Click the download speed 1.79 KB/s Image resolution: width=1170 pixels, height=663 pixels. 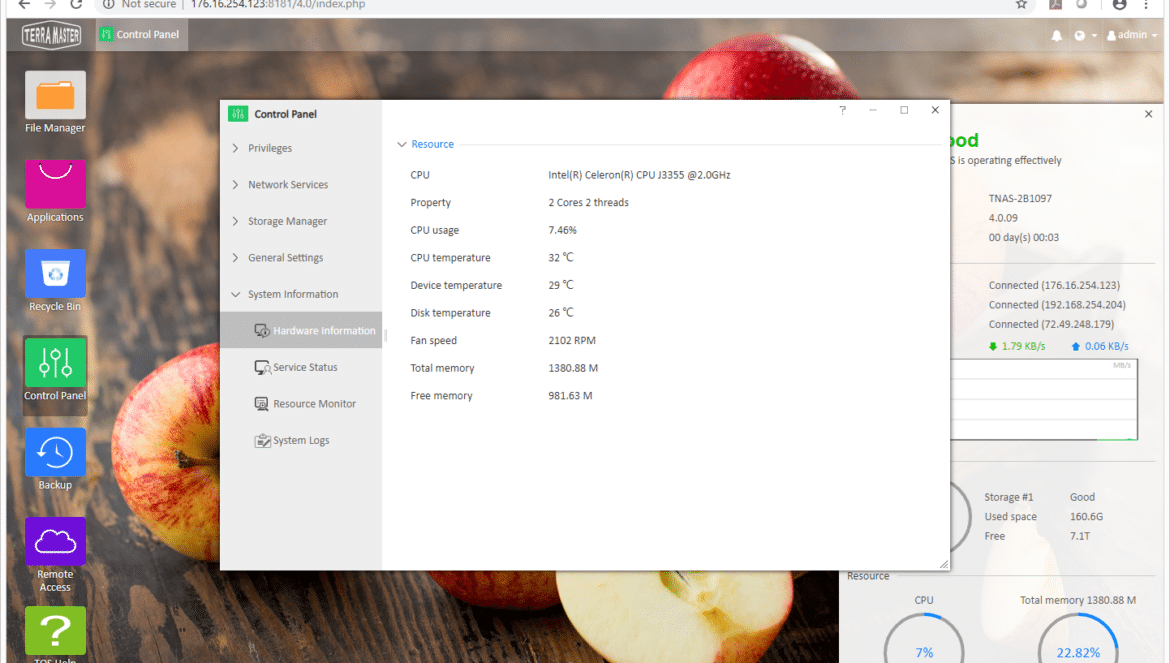click(1017, 347)
